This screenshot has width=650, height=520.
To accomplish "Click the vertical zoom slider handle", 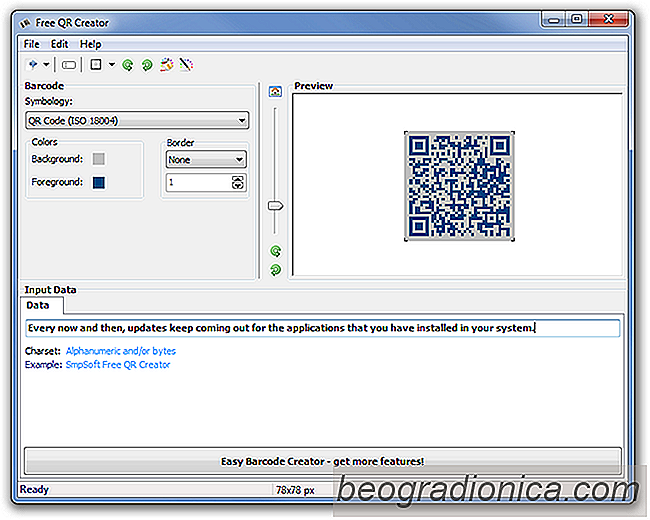I will tap(275, 206).
